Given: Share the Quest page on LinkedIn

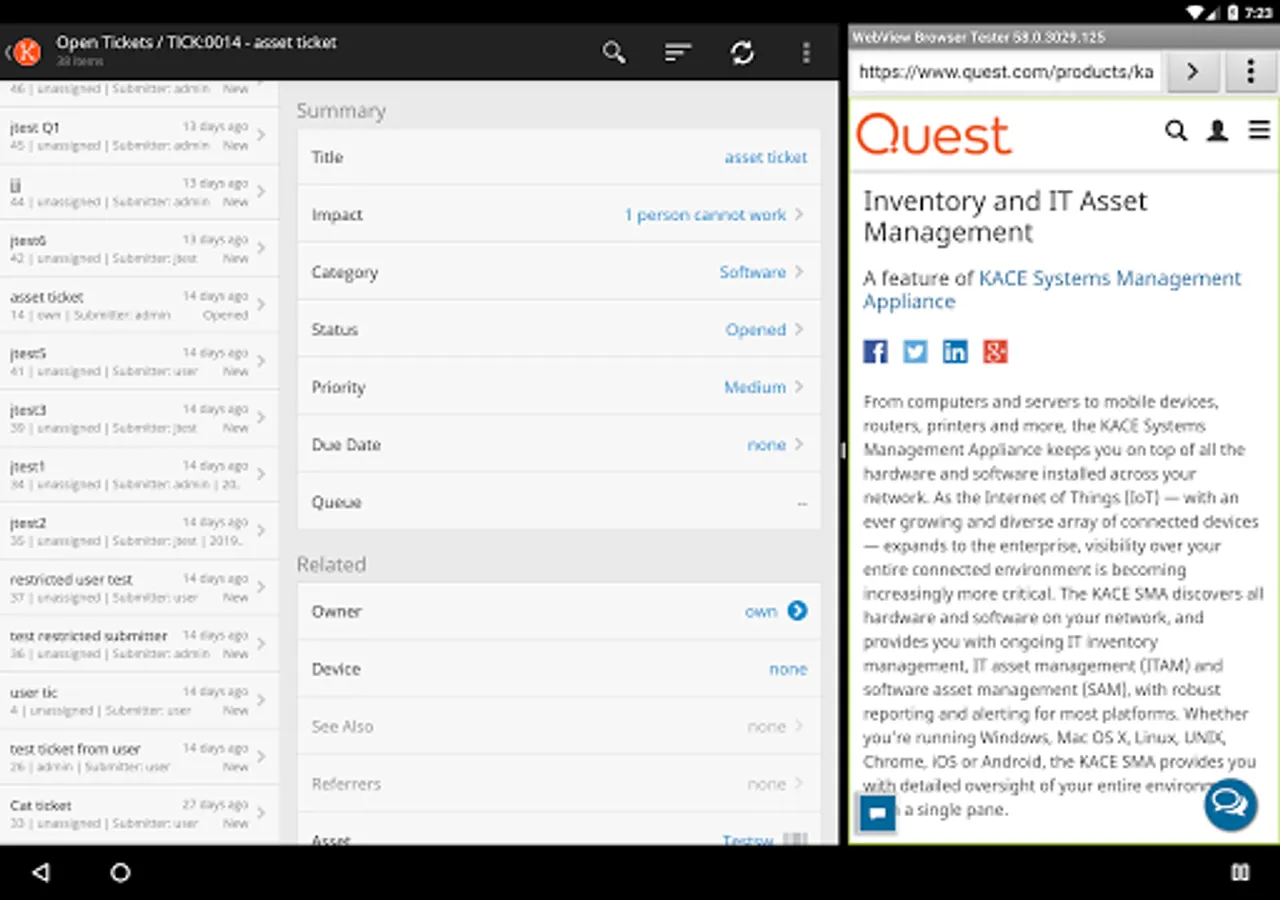Looking at the screenshot, I should click(955, 351).
